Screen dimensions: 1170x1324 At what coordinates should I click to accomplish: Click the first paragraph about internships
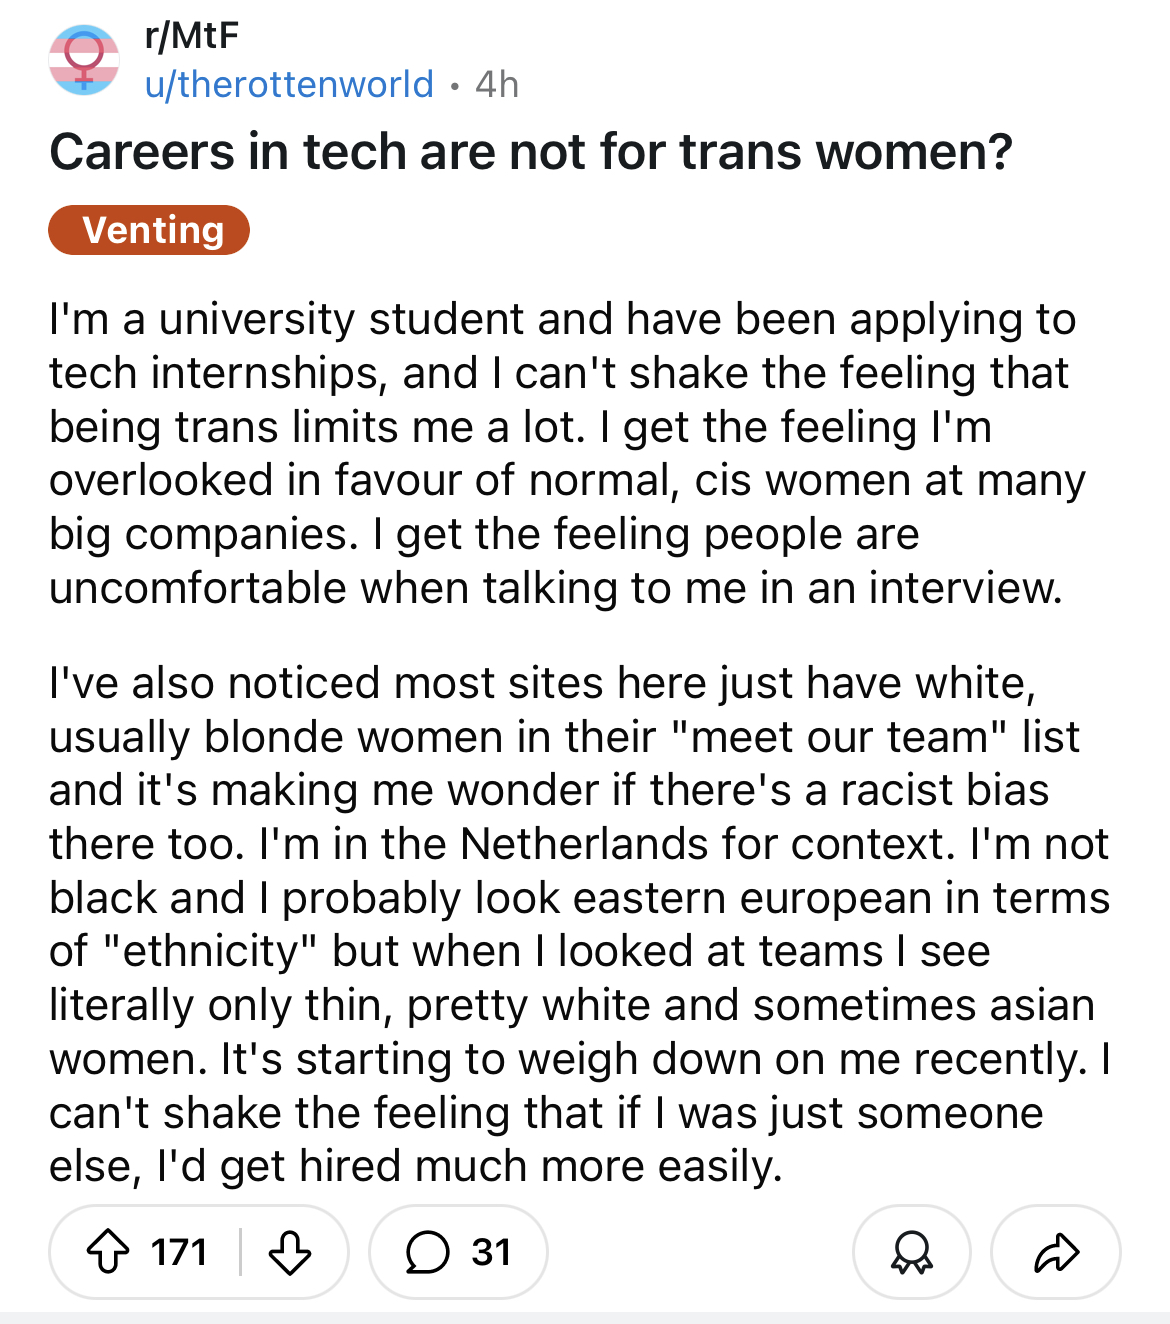pyautogui.click(x=560, y=453)
